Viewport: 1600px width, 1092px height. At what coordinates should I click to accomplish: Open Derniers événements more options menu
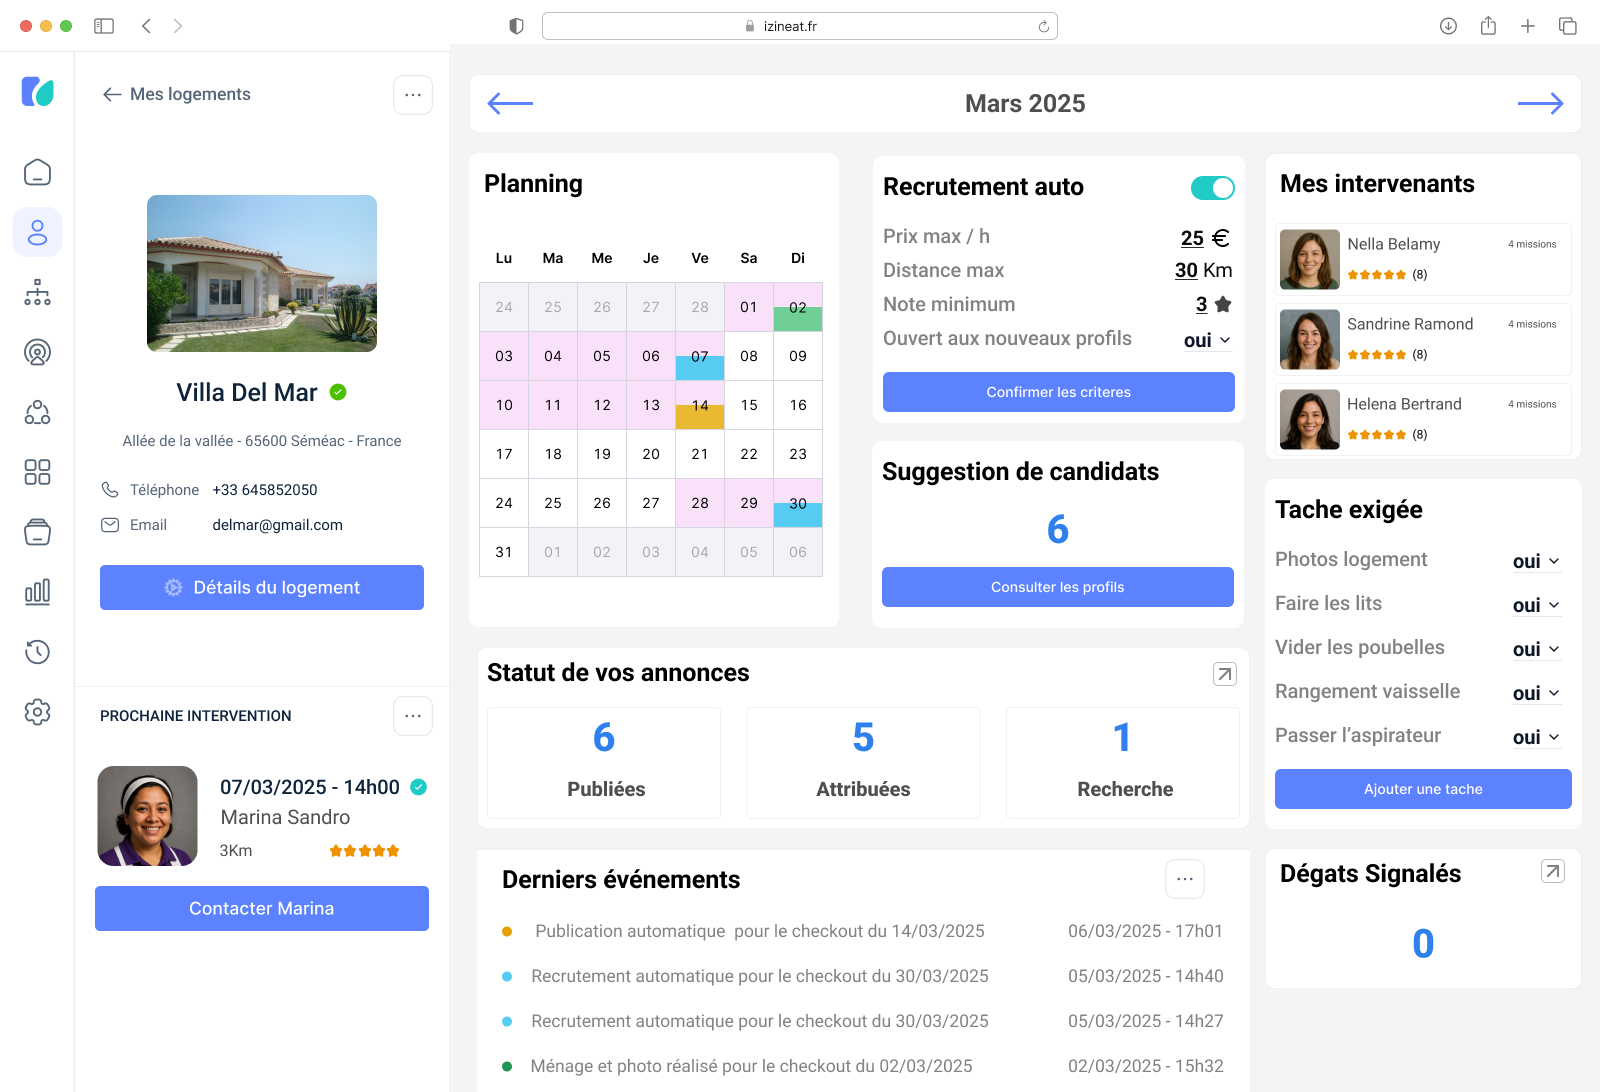pyautogui.click(x=1184, y=879)
